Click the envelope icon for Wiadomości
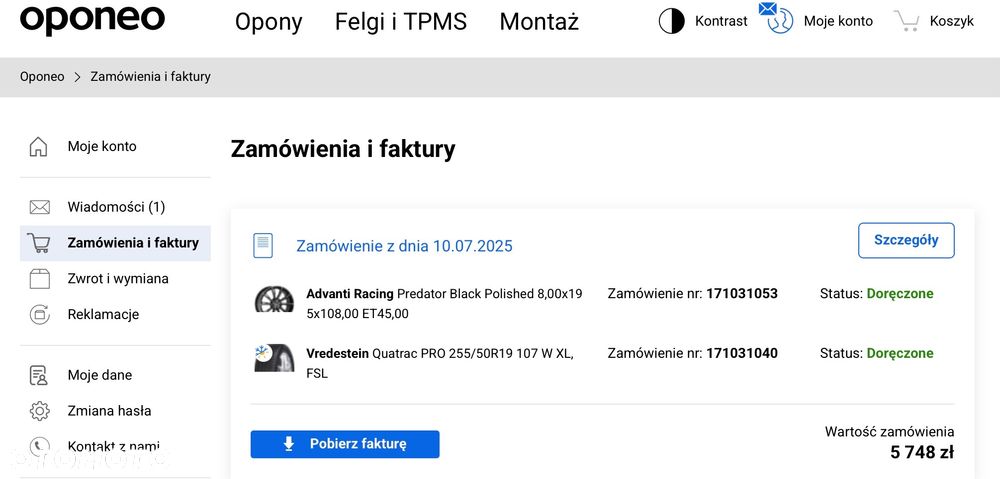The image size is (1000, 479). 39,207
